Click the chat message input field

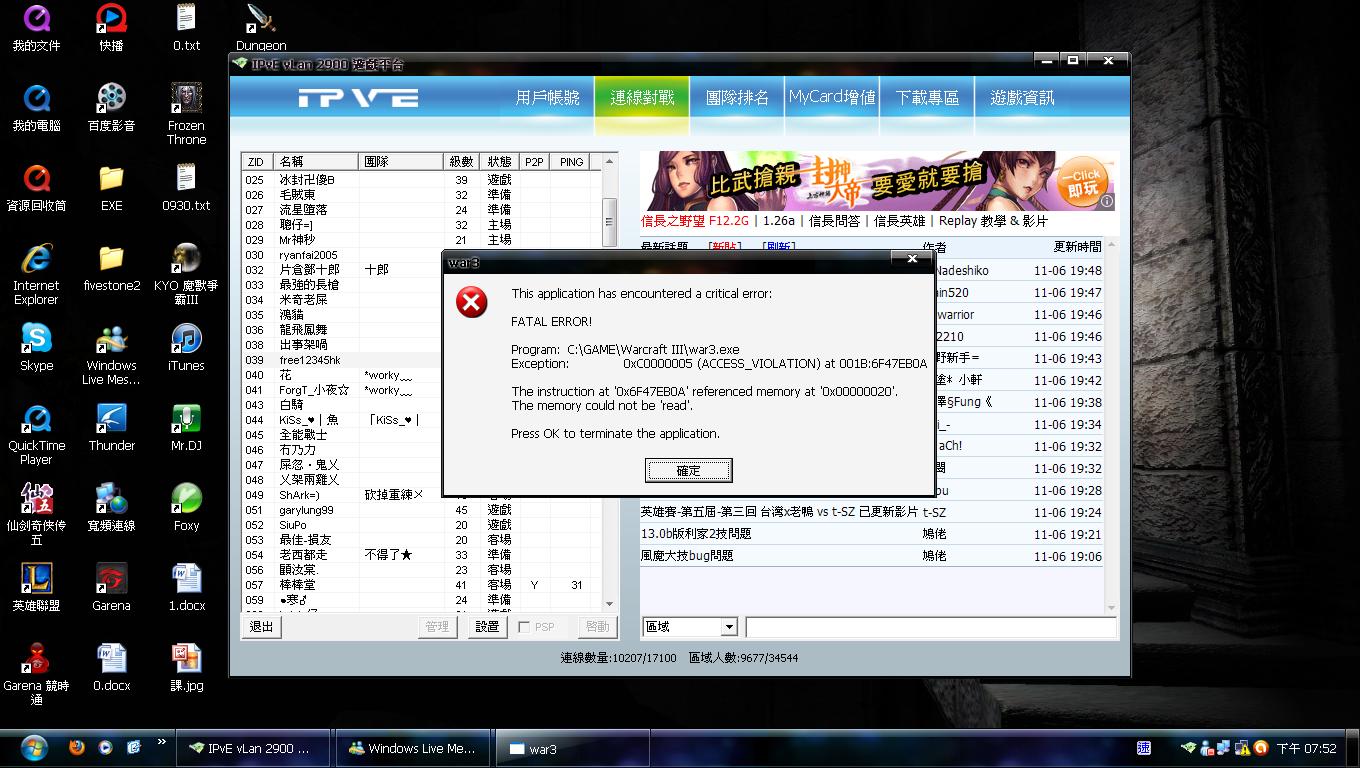pyautogui.click(x=930, y=627)
